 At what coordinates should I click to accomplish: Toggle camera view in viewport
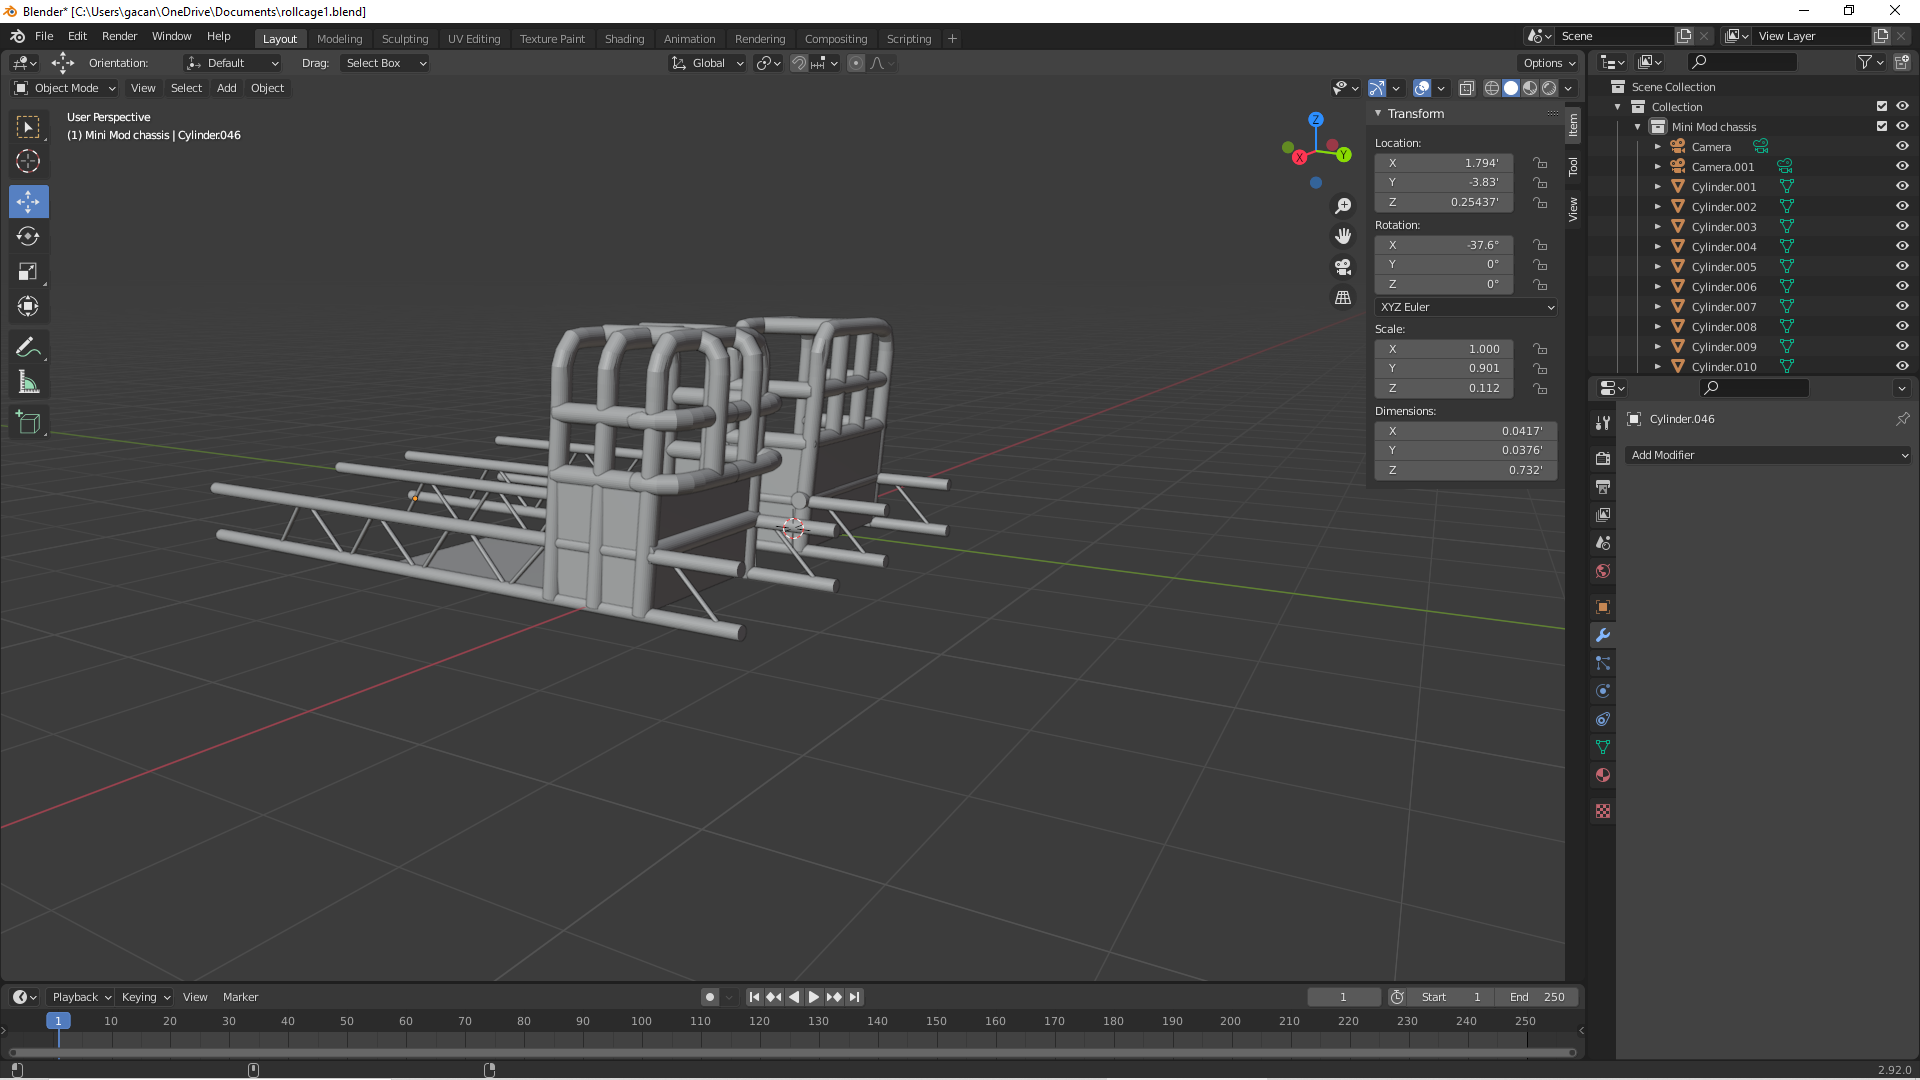[x=1343, y=267]
